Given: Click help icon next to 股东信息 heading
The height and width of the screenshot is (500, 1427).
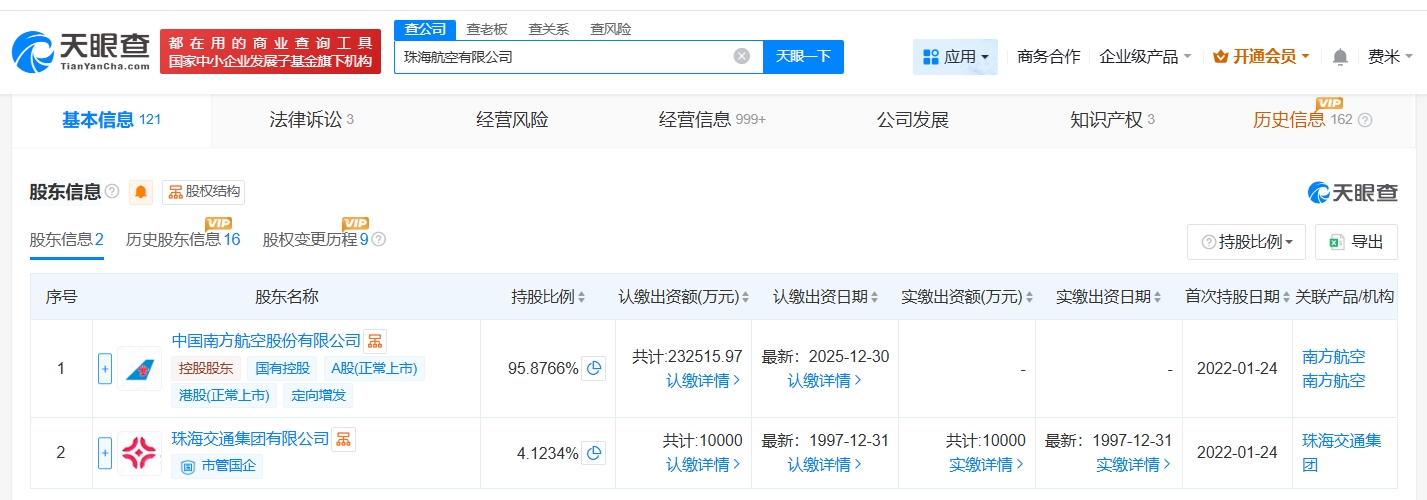Looking at the screenshot, I should click(x=112, y=192).
